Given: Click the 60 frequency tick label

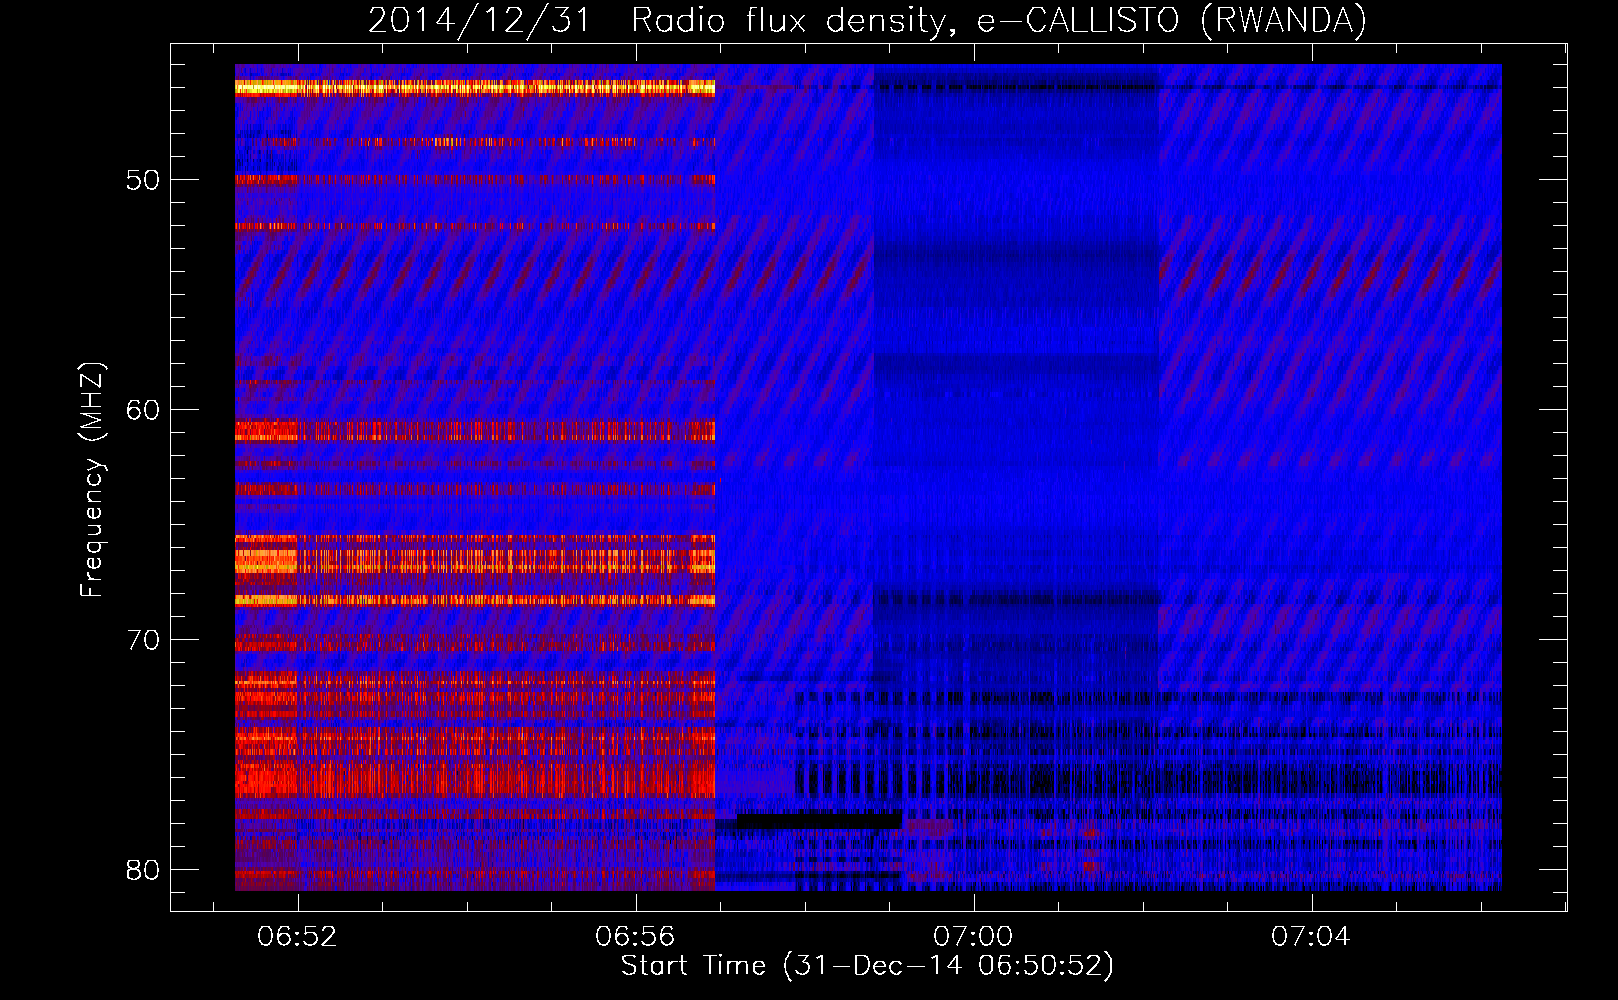Looking at the screenshot, I should click(x=143, y=410).
